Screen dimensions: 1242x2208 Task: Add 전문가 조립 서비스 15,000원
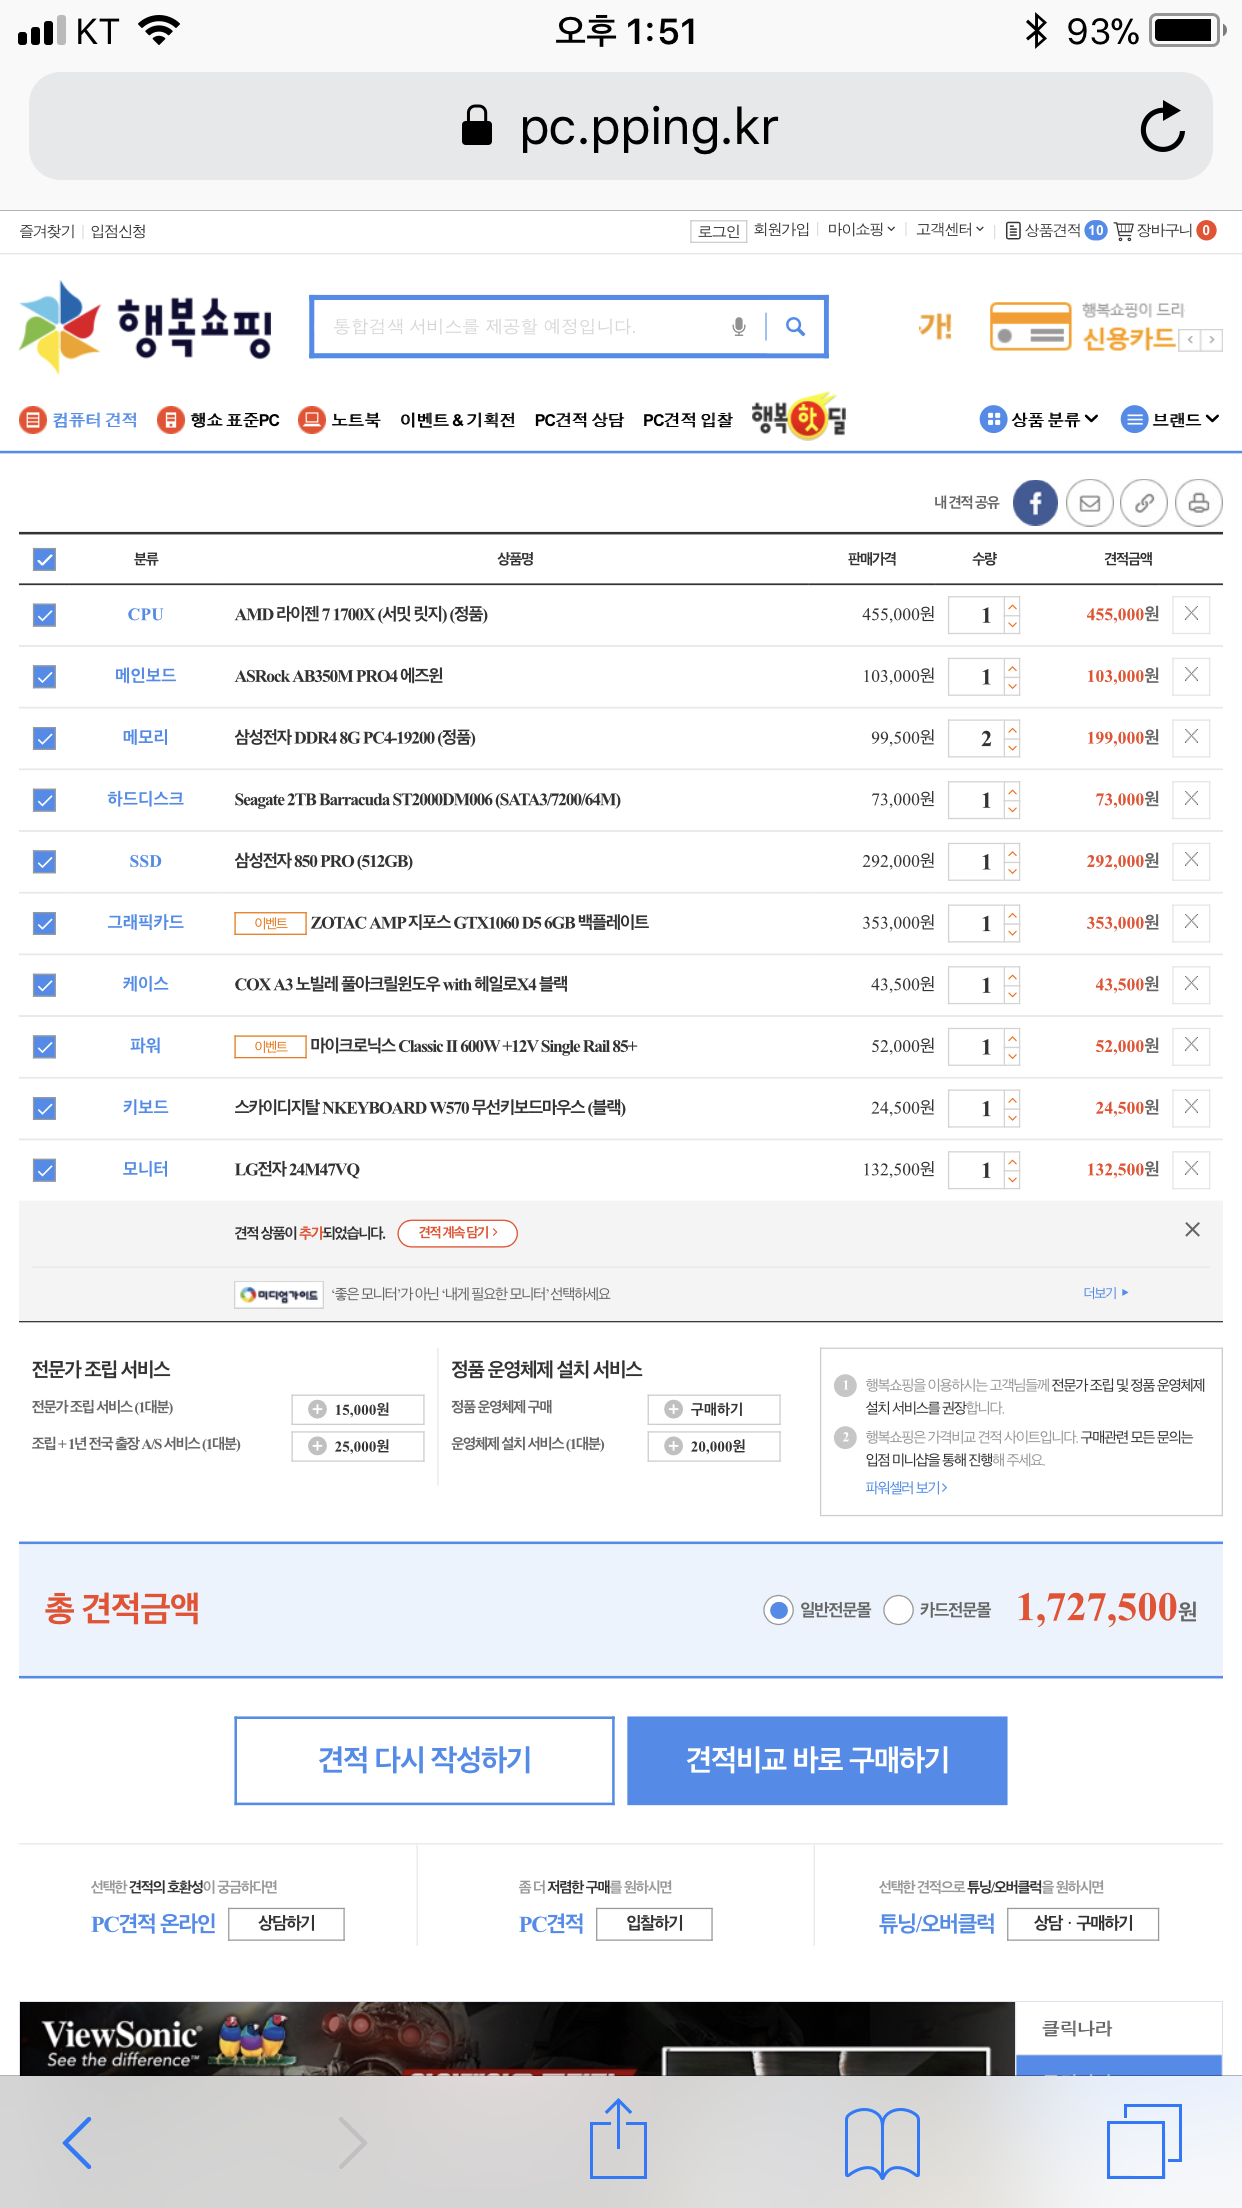pos(358,1409)
